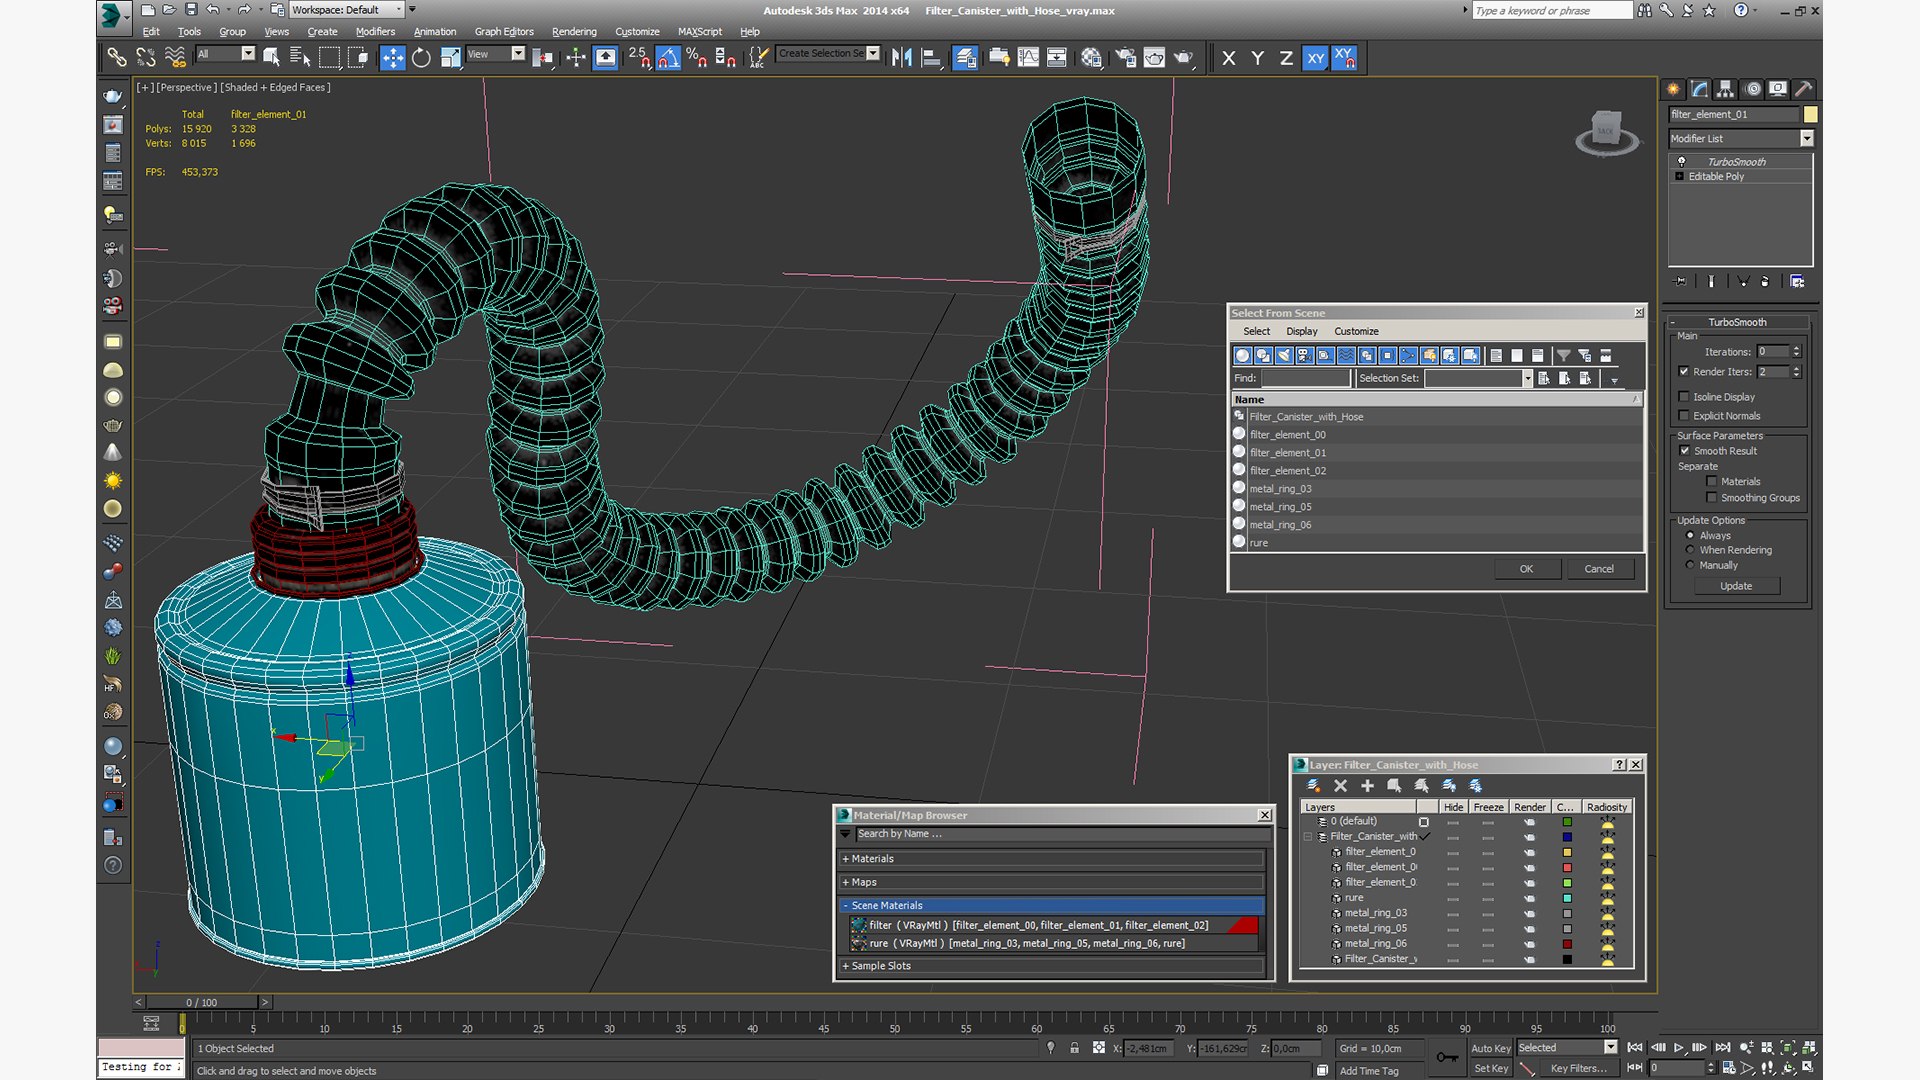Click the time slider 0 / 100 handle
The width and height of the screenshot is (1920, 1080).
pos(201,1002)
